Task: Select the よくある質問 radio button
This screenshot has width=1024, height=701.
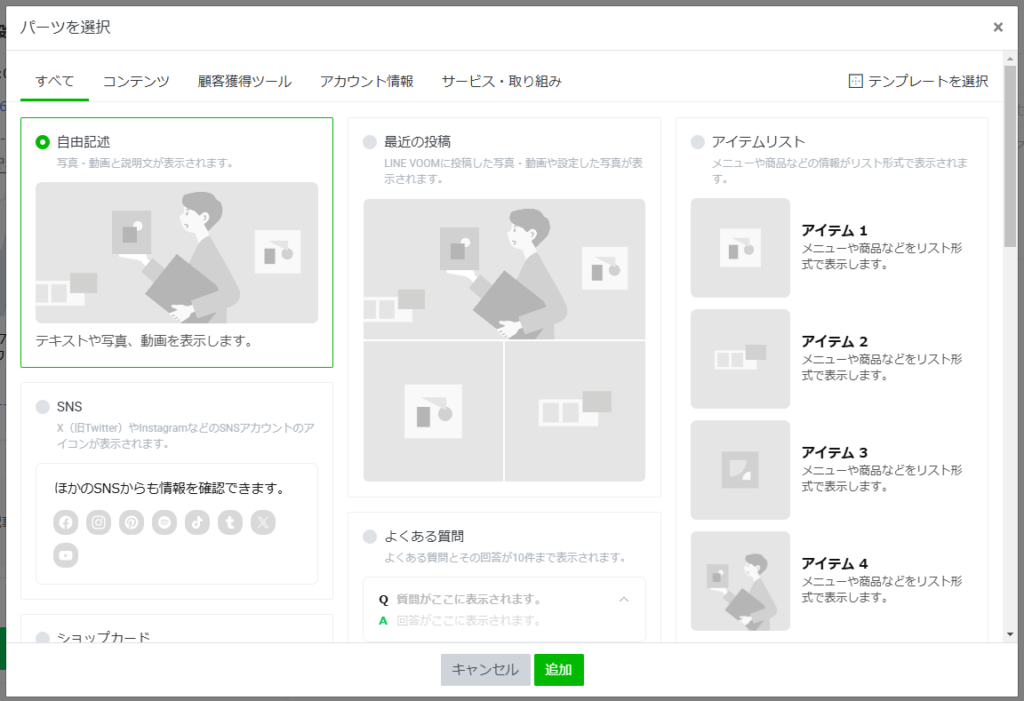Action: [371, 537]
